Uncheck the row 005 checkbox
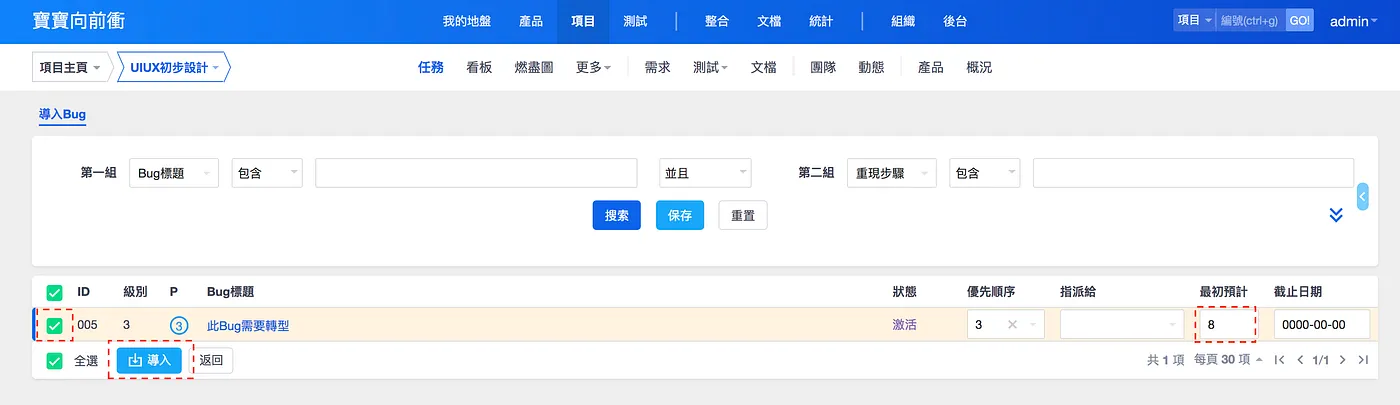The height and width of the screenshot is (405, 1400). pyautogui.click(x=54, y=325)
